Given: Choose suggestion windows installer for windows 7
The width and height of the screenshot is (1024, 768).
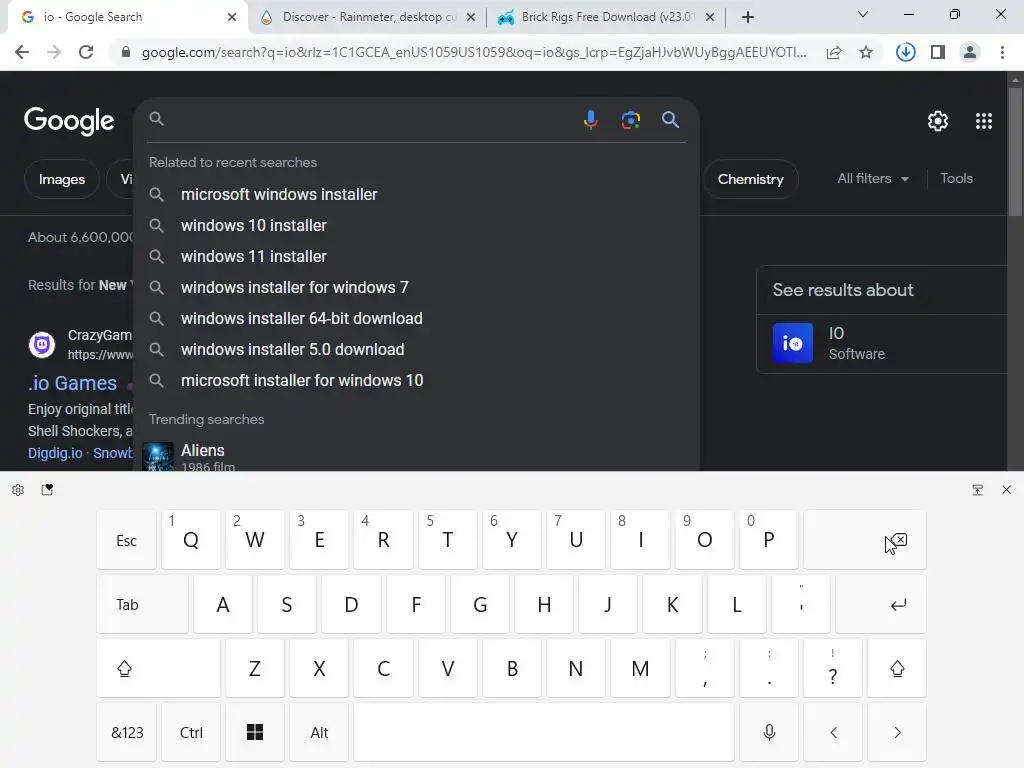Looking at the screenshot, I should 416,287.
